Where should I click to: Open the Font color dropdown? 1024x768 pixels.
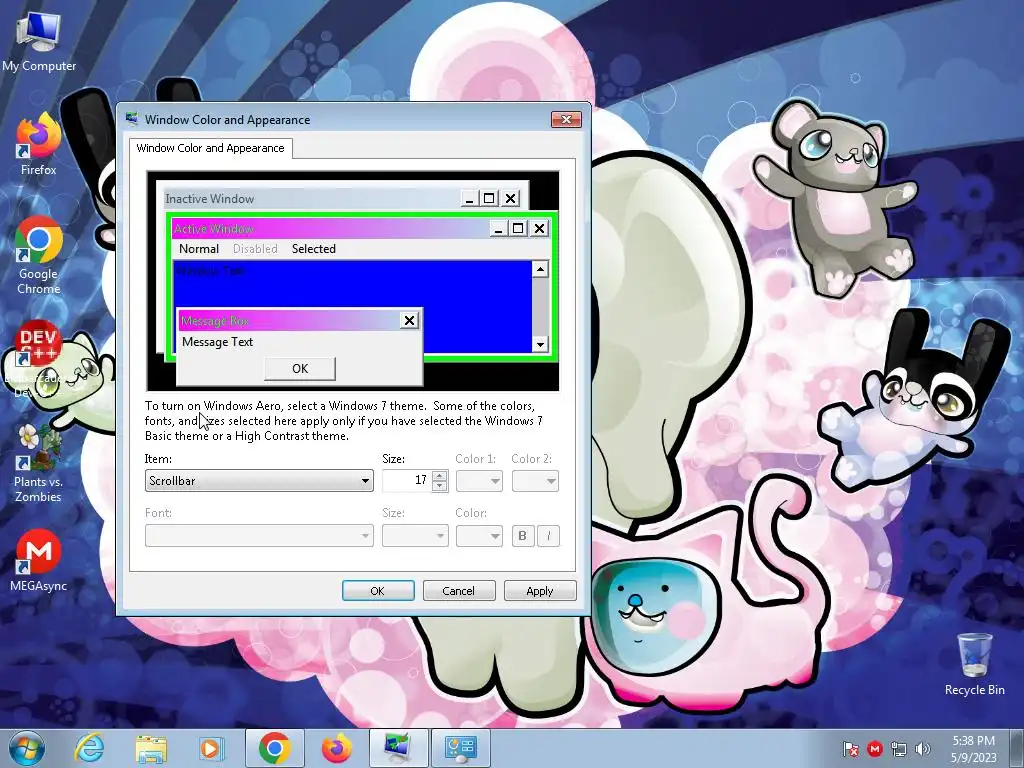tap(479, 536)
